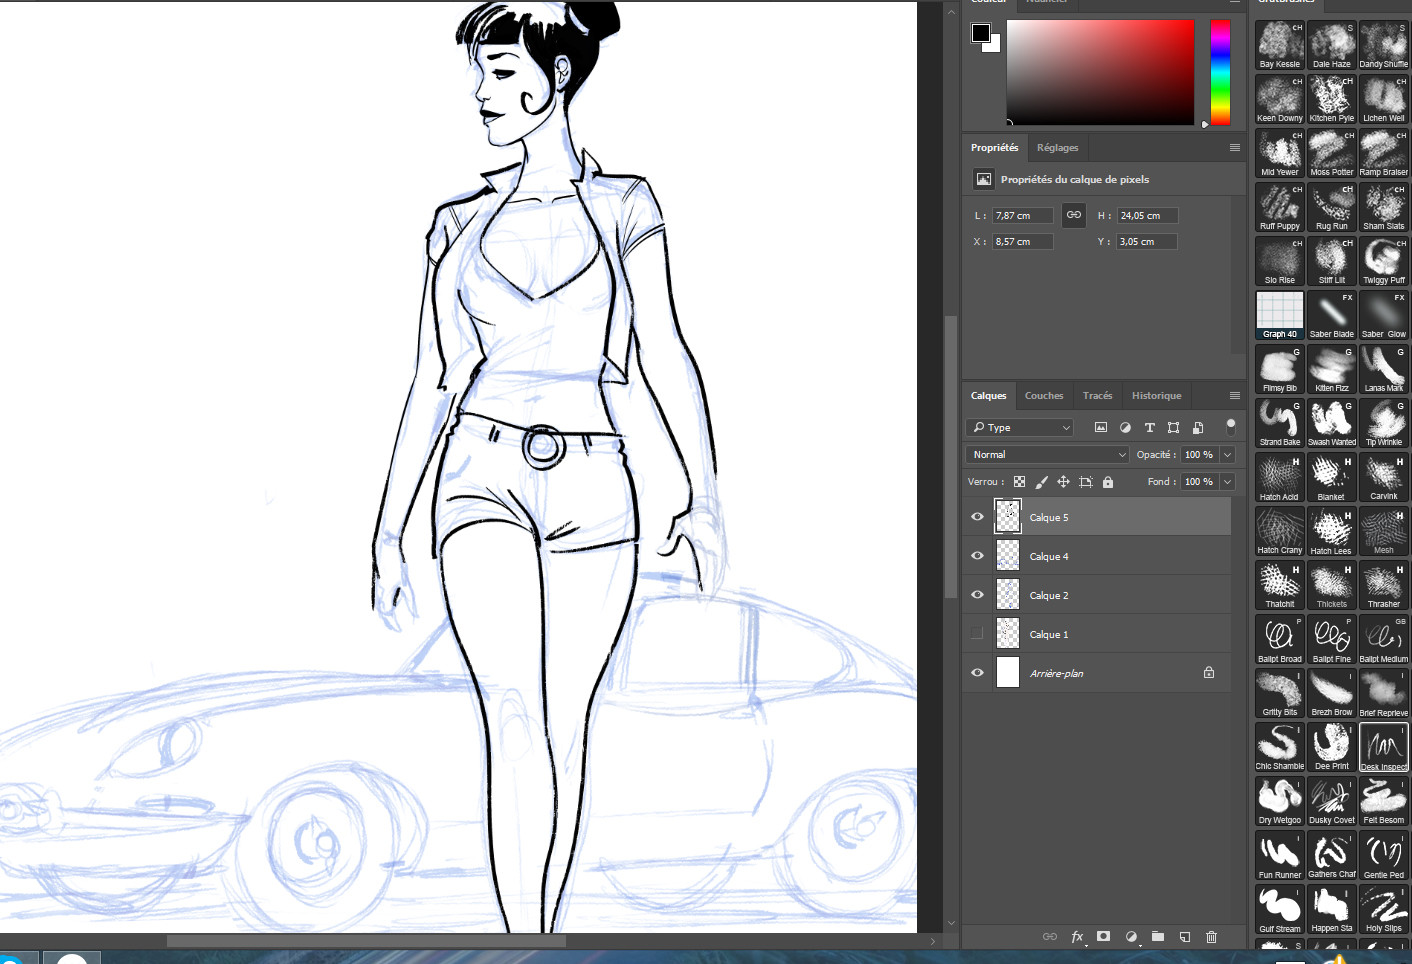Select the Graph 40 brush

coord(1280,316)
